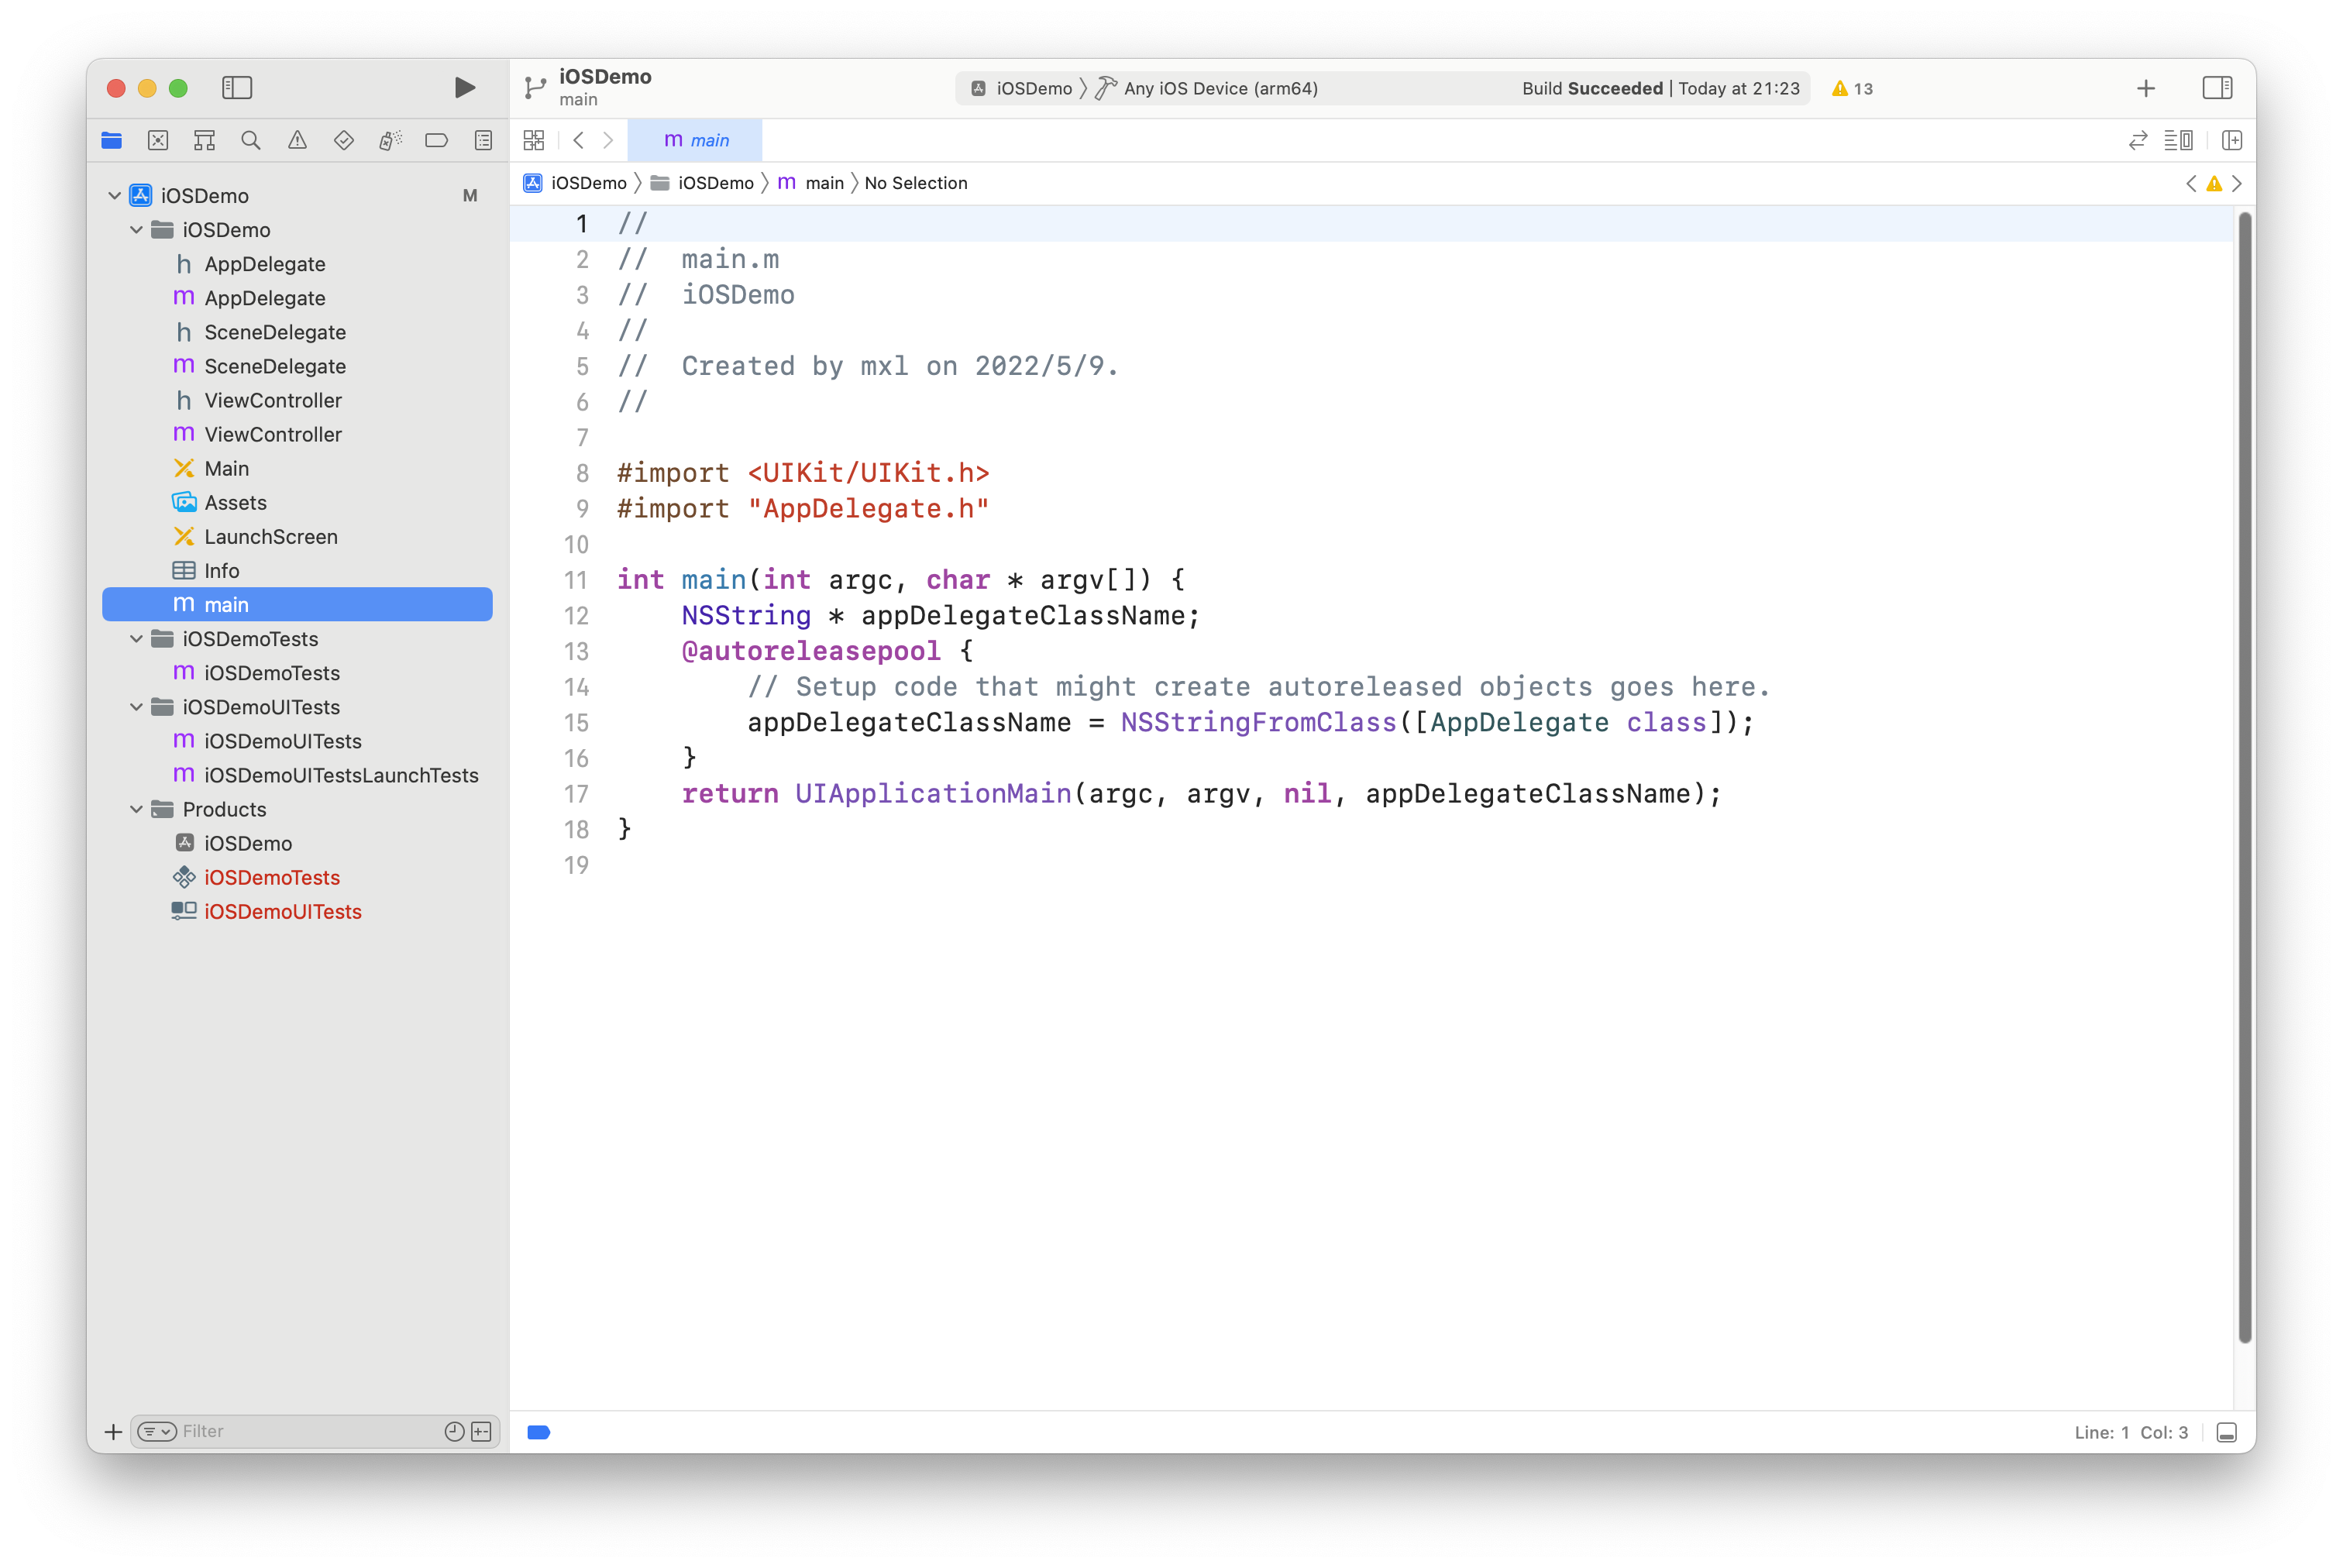Click the Add Editor on Right icon
The width and height of the screenshot is (2343, 1568).
coord(2232,140)
